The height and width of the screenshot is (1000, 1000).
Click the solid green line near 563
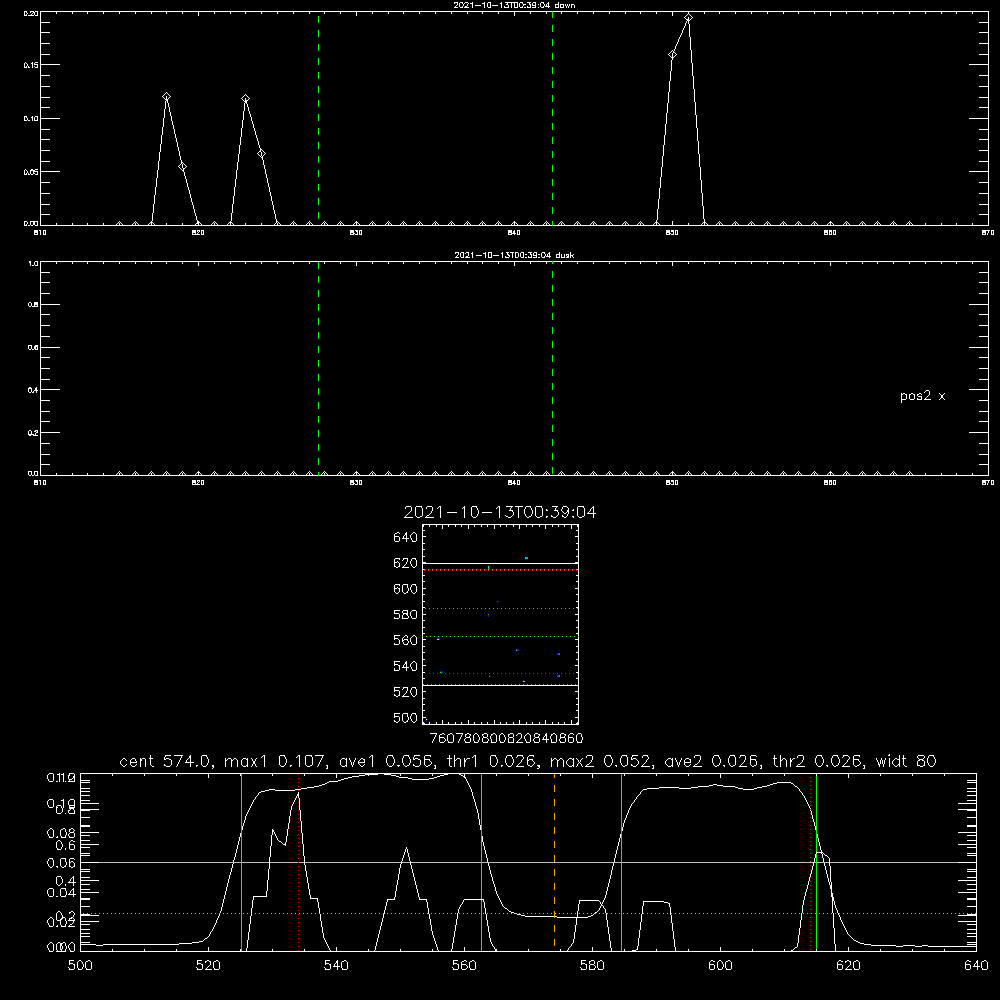482,861
